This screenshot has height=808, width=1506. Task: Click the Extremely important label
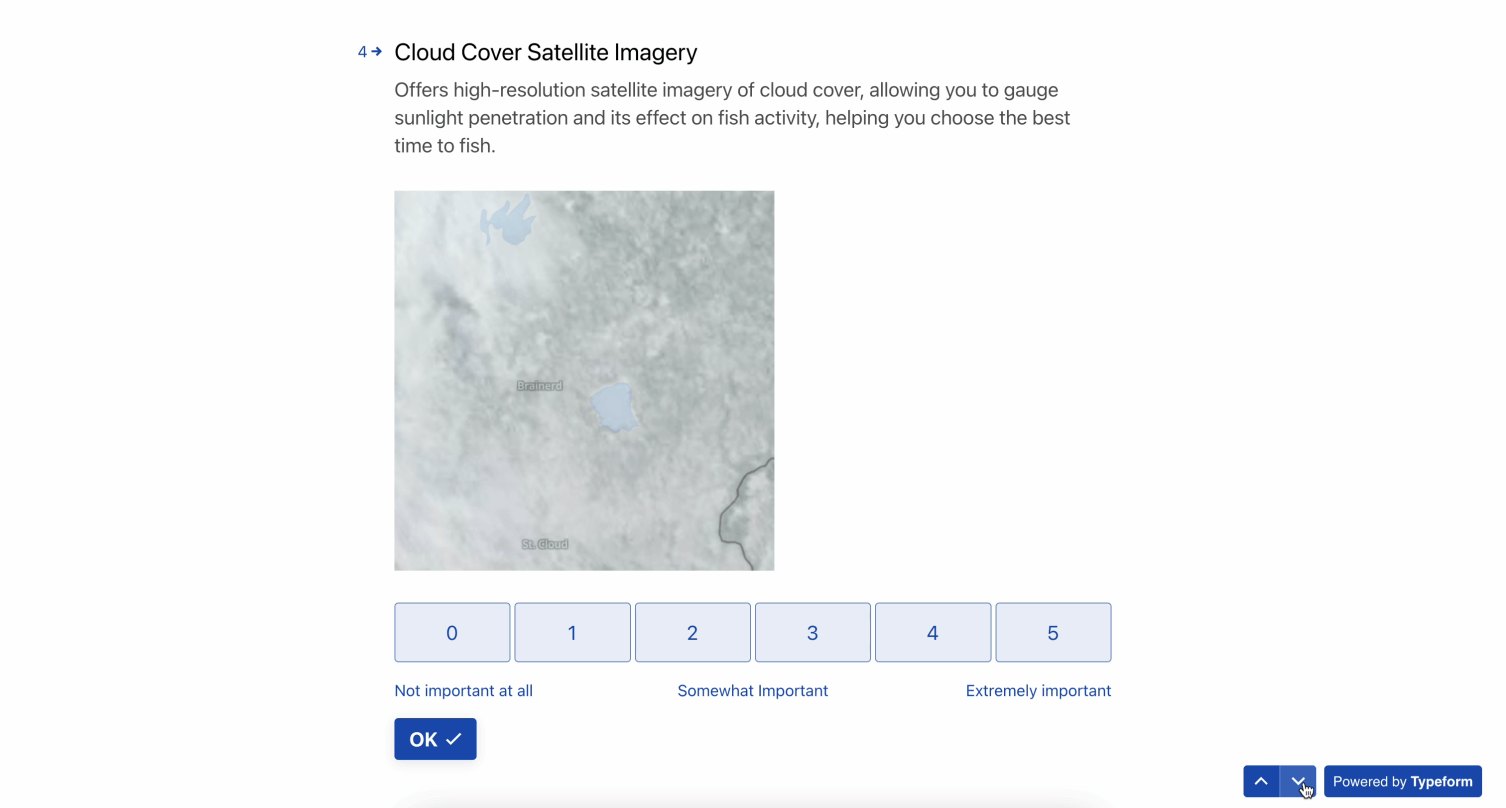[1038, 691]
